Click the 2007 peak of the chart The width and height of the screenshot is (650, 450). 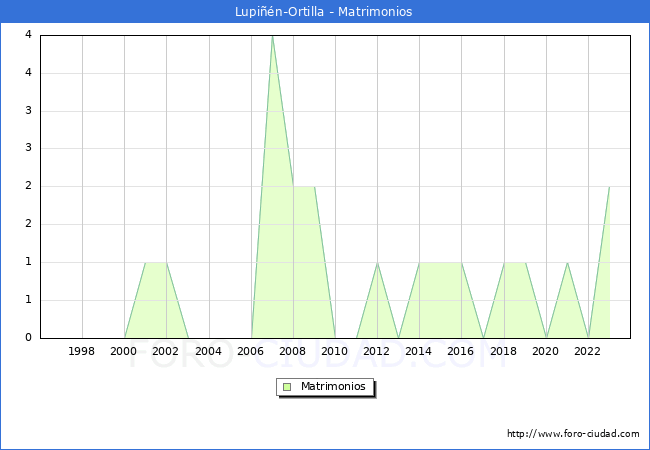tap(272, 36)
